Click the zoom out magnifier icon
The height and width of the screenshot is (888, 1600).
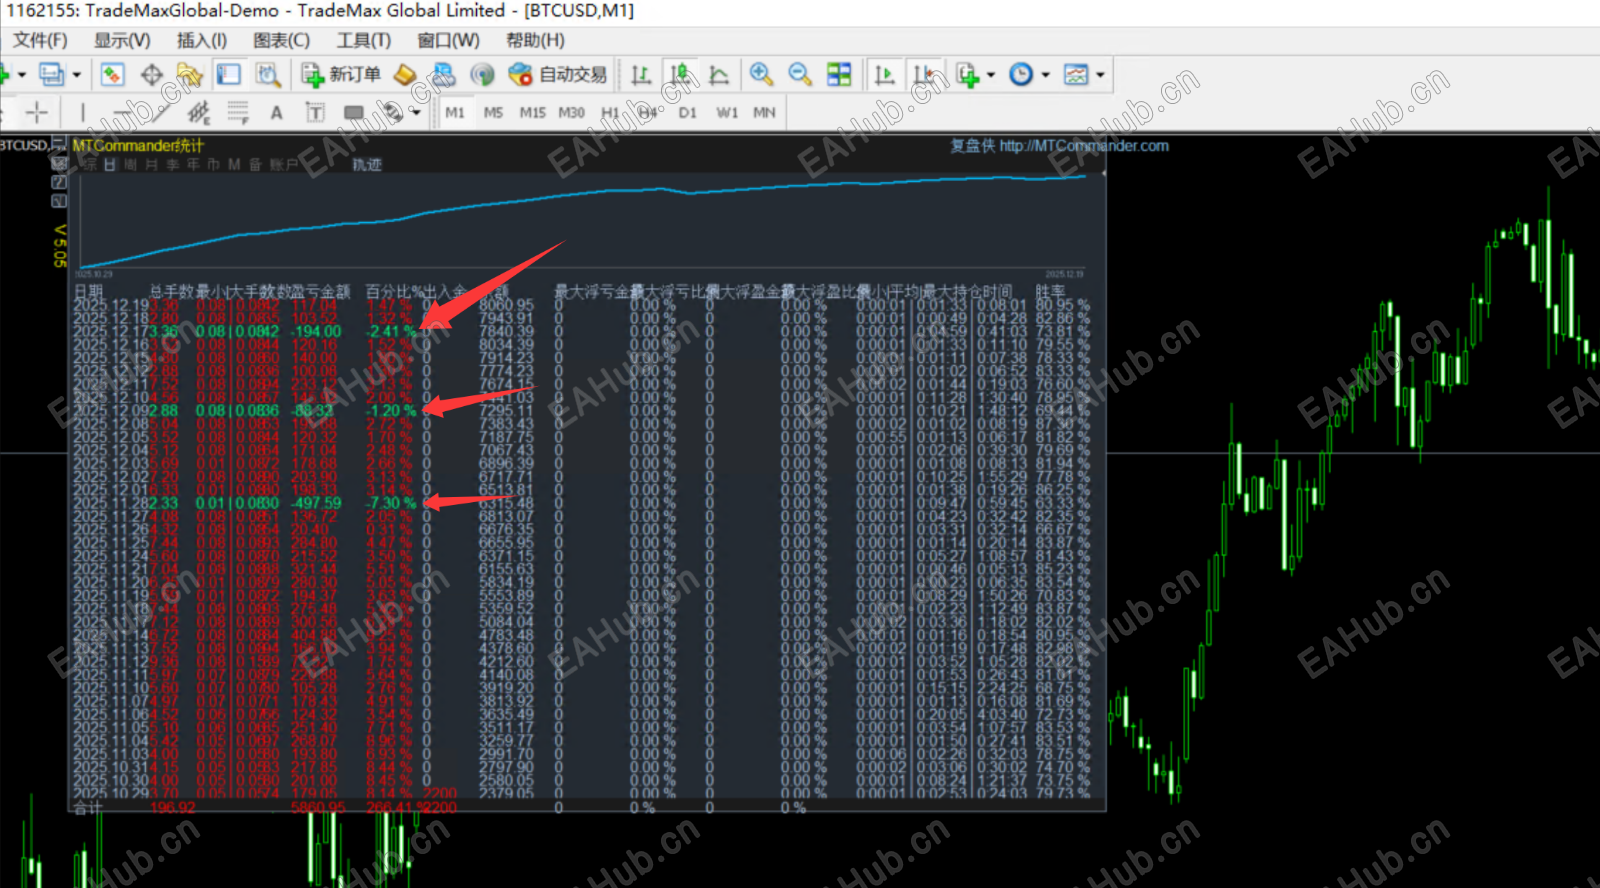pyautogui.click(x=800, y=75)
